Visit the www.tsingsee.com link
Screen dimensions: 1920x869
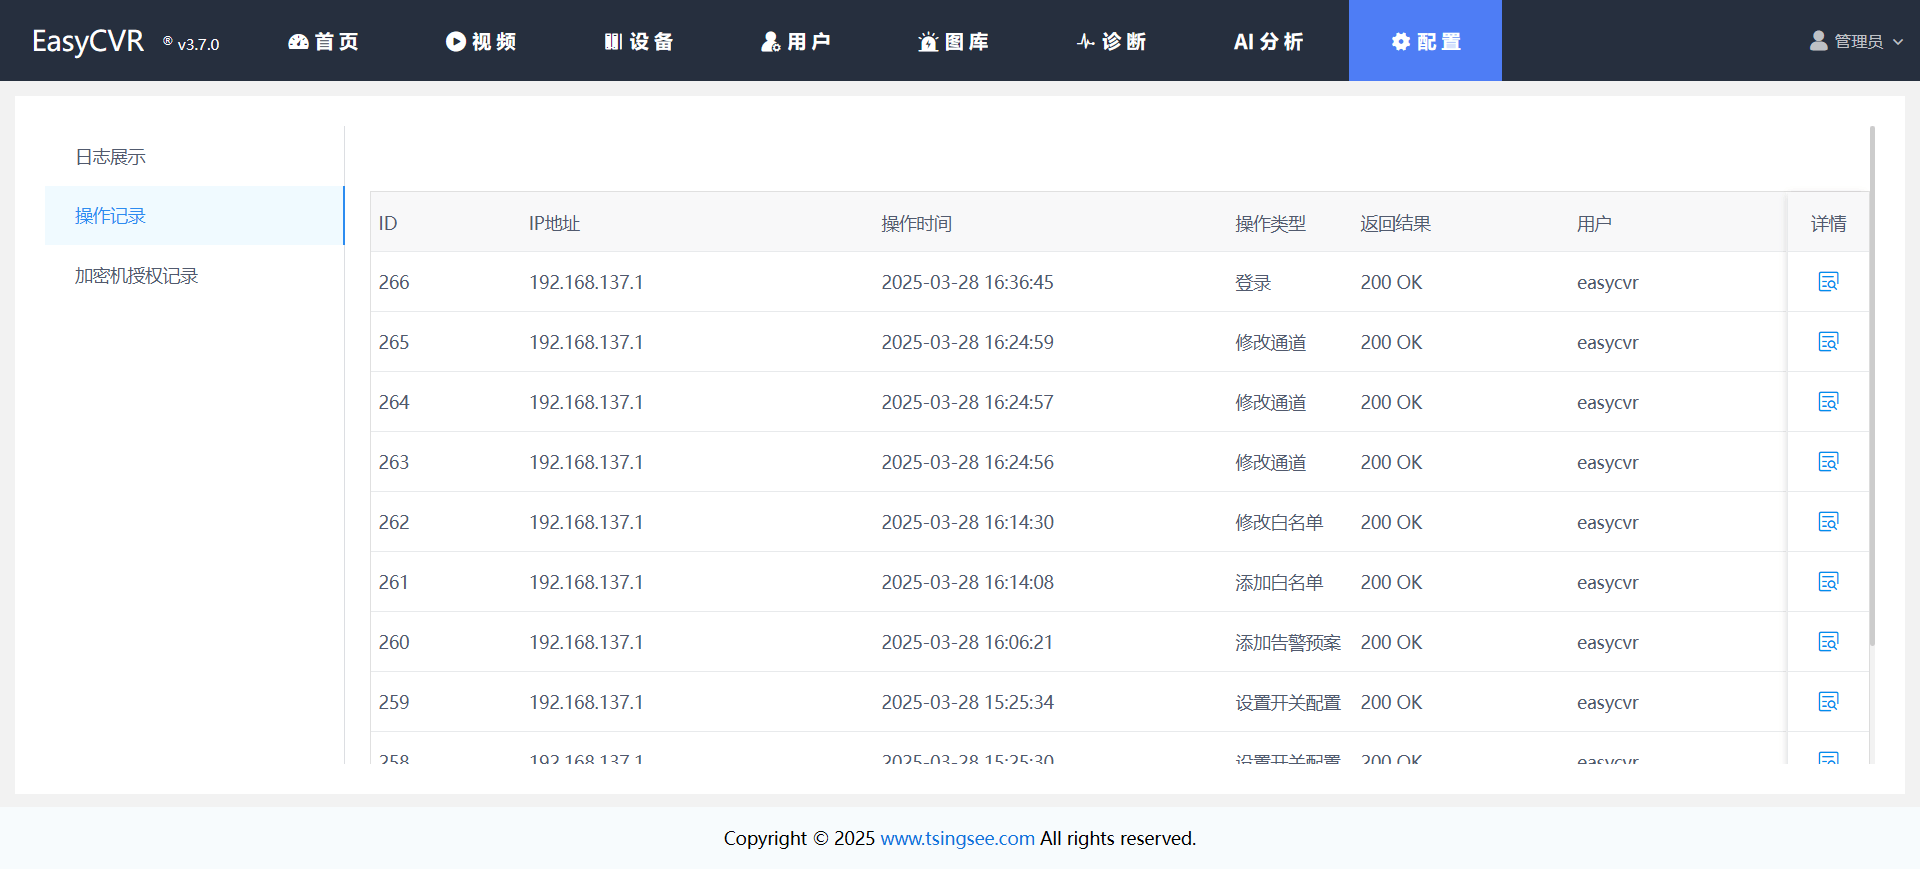957,838
